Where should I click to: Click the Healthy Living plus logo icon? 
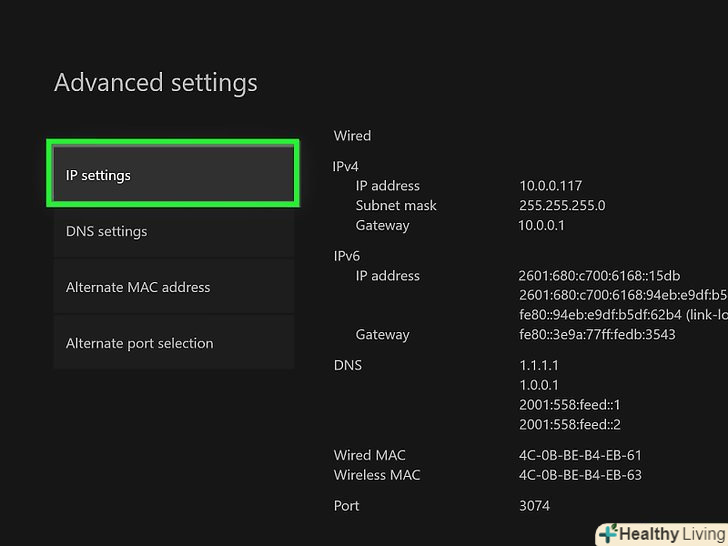(x=606, y=534)
